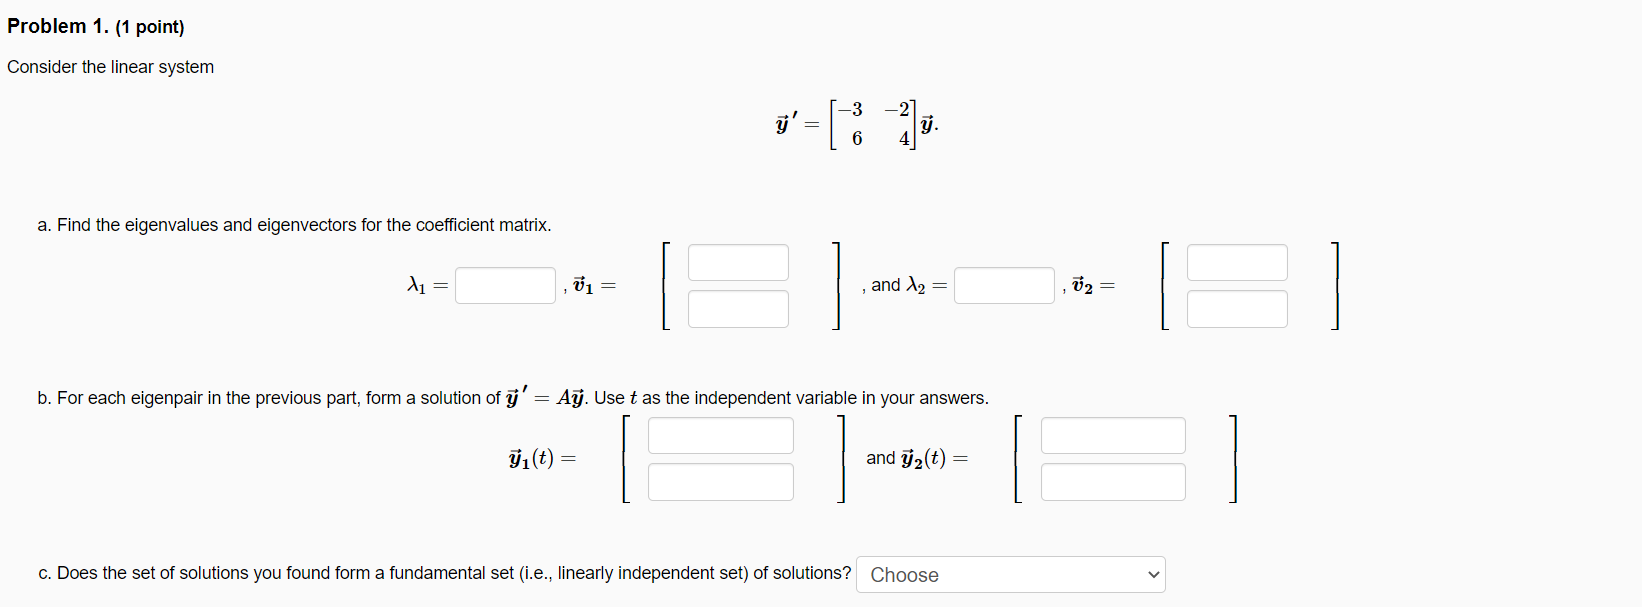Click the linearly independent set answer control
1642x607 pixels.
1009,574
